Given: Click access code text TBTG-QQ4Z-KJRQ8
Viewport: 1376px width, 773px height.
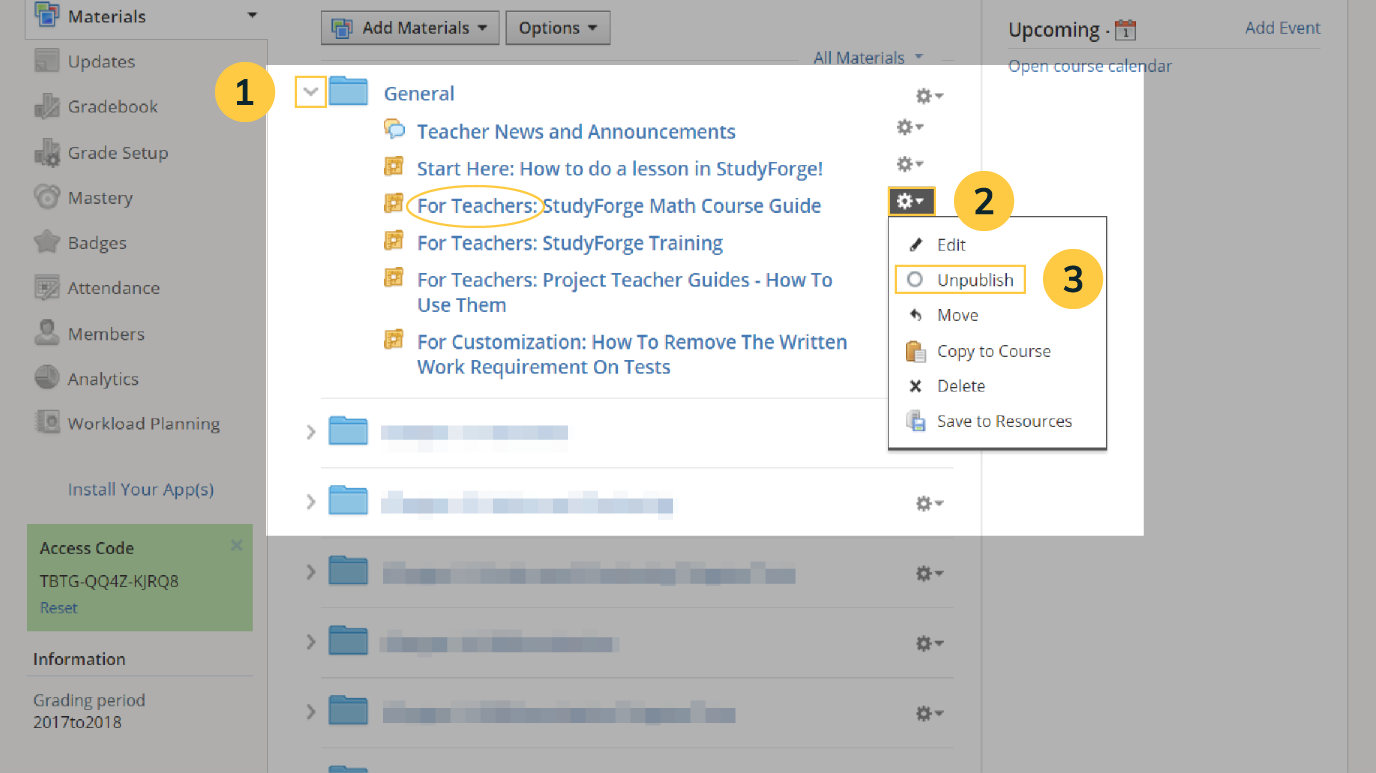Looking at the screenshot, I should point(109,580).
